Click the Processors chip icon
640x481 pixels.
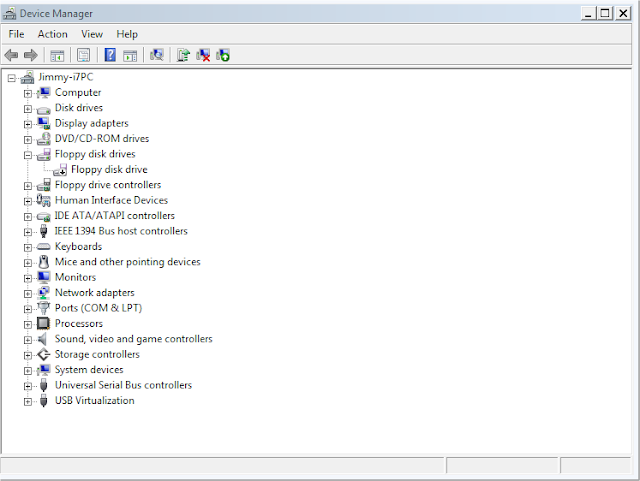[43, 323]
